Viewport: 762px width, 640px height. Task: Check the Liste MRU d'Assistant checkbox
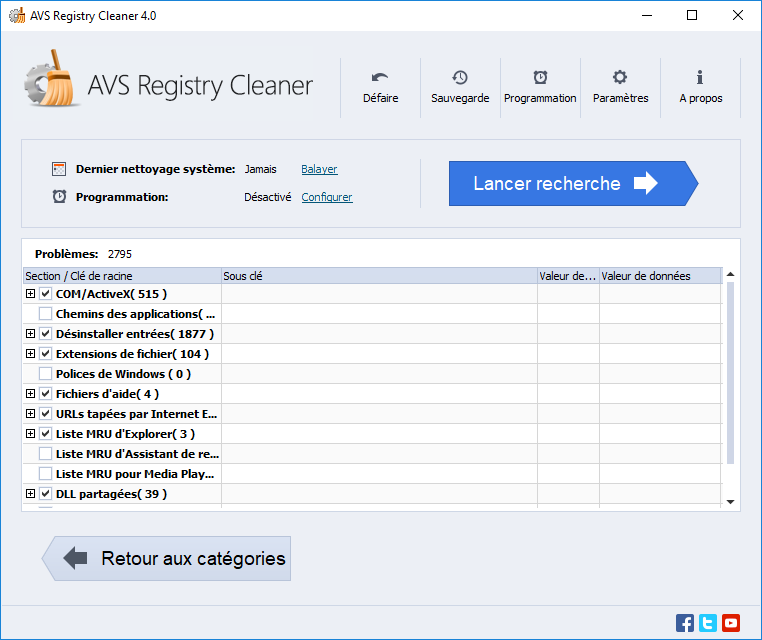point(46,453)
